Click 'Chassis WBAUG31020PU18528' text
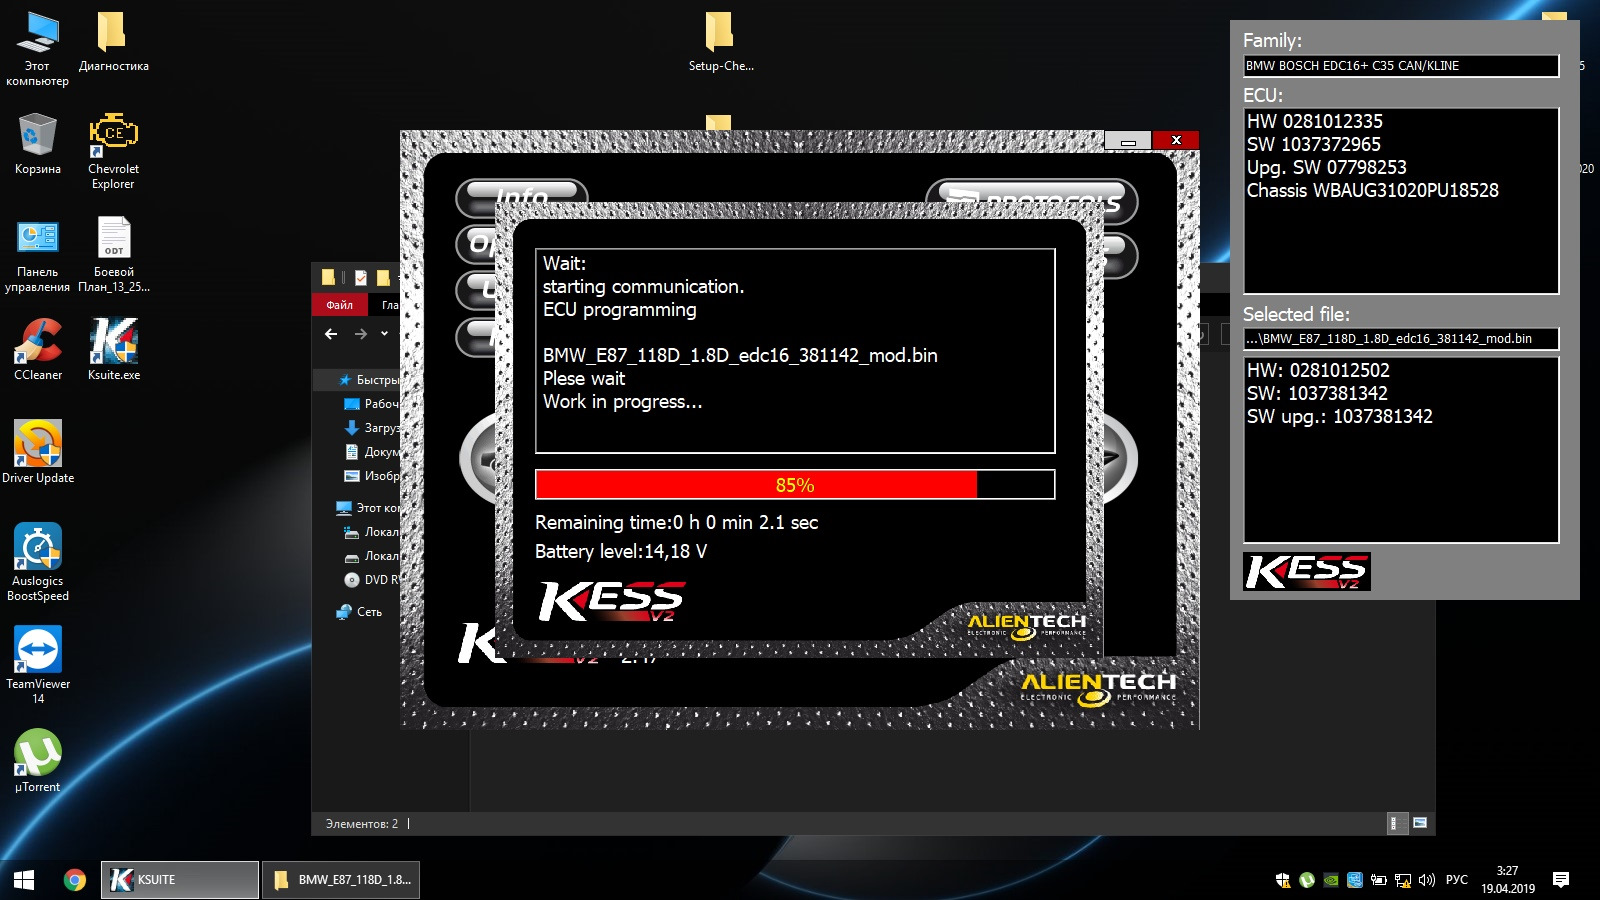The image size is (1600, 900). click(1373, 190)
